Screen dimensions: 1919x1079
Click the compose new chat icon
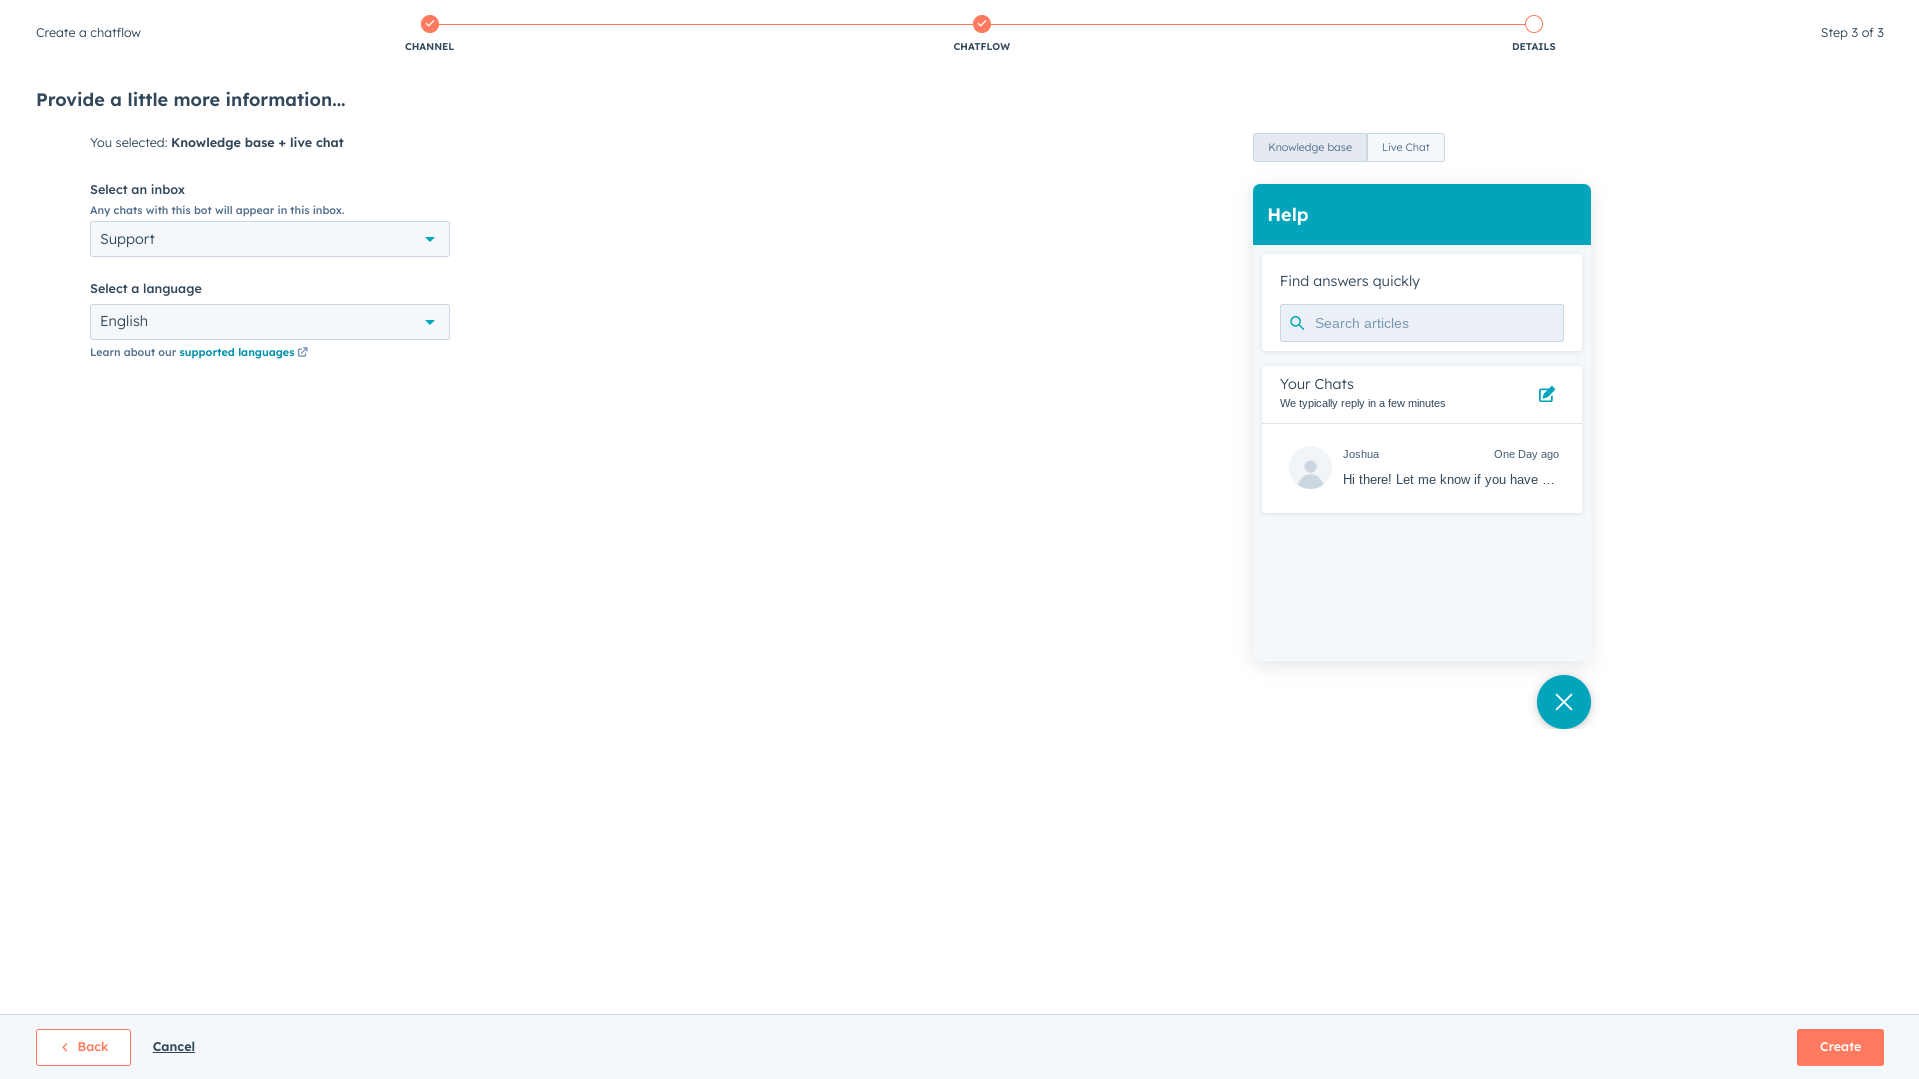pyautogui.click(x=1546, y=394)
